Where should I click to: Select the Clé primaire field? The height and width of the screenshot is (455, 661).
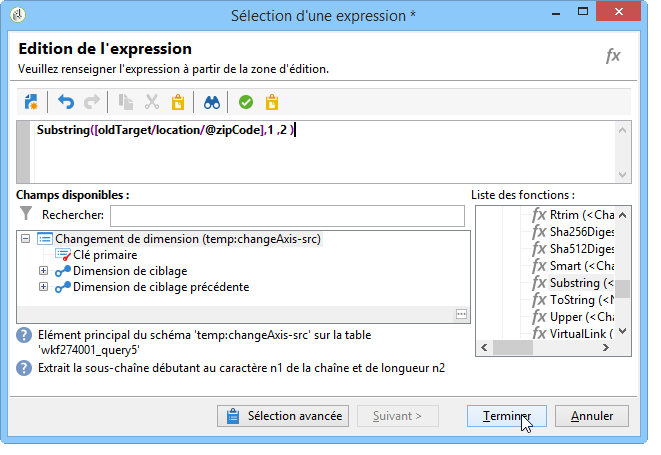click(105, 255)
